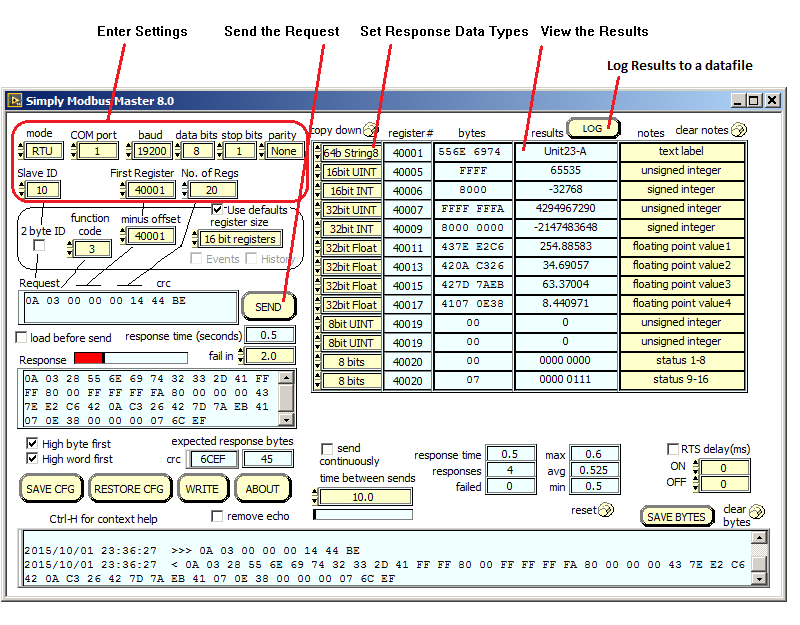
Task: Click the 254.88583 result value
Action: (x=565, y=246)
